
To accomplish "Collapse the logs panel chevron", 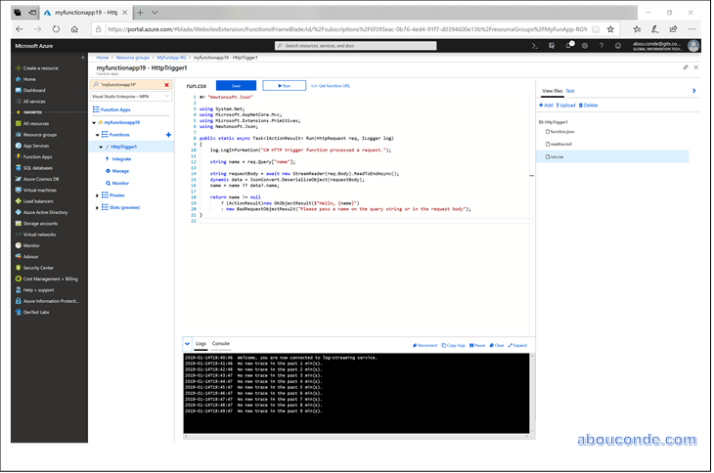I will coord(188,343).
